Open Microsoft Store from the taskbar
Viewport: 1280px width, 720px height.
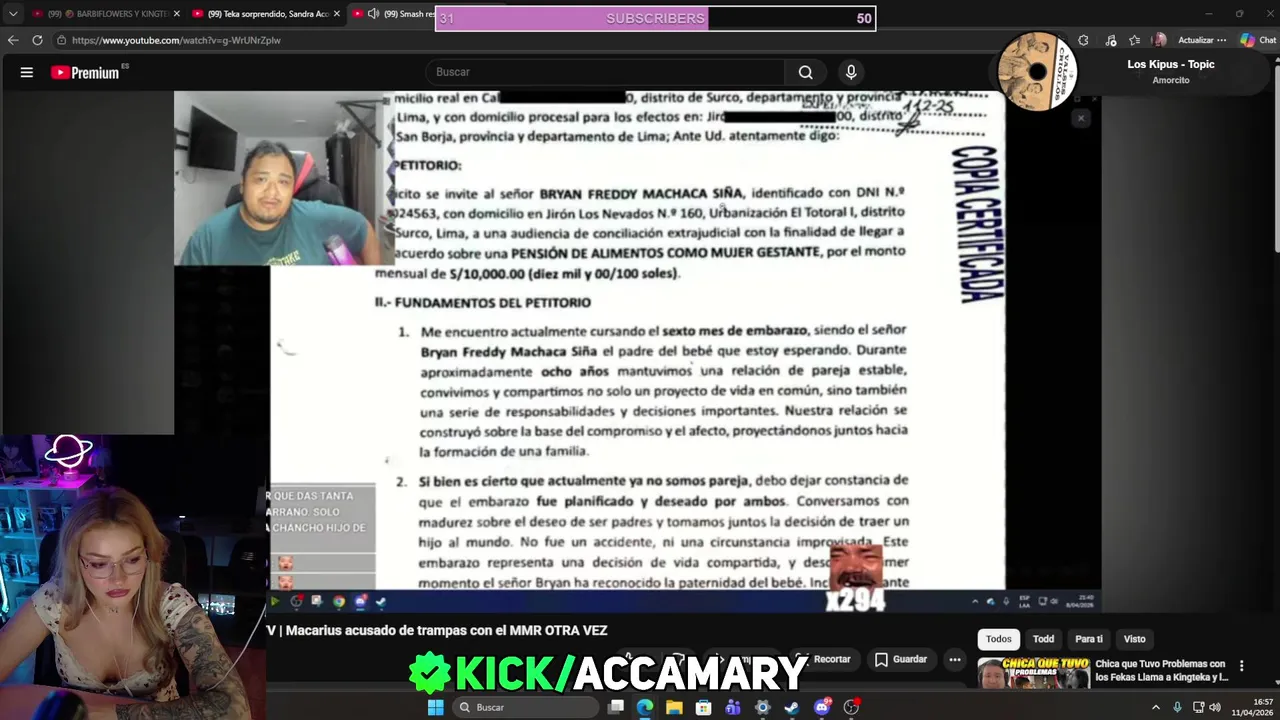[704, 707]
